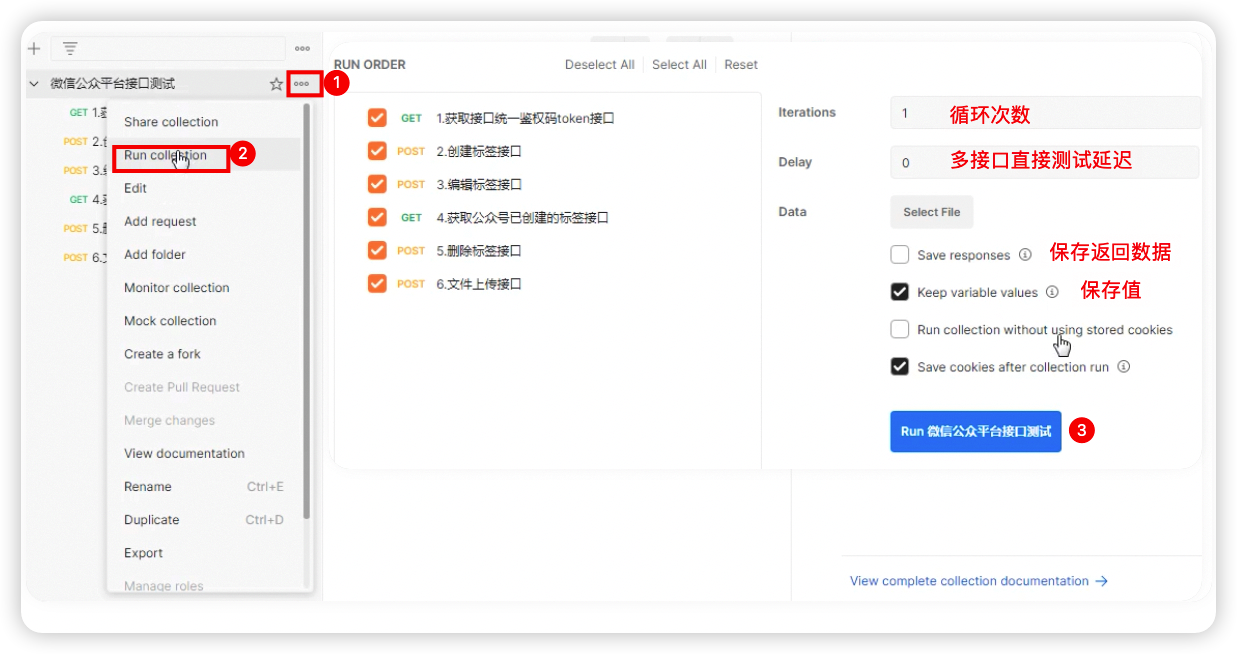Screen dimensions: 1237x654
Task: Click info icon beside Keep variable values
Action: [1052, 293]
